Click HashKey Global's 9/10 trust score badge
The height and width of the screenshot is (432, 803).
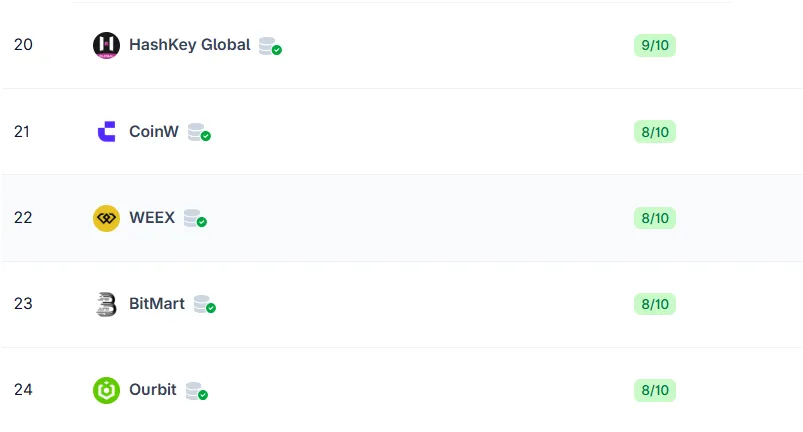[x=655, y=45]
